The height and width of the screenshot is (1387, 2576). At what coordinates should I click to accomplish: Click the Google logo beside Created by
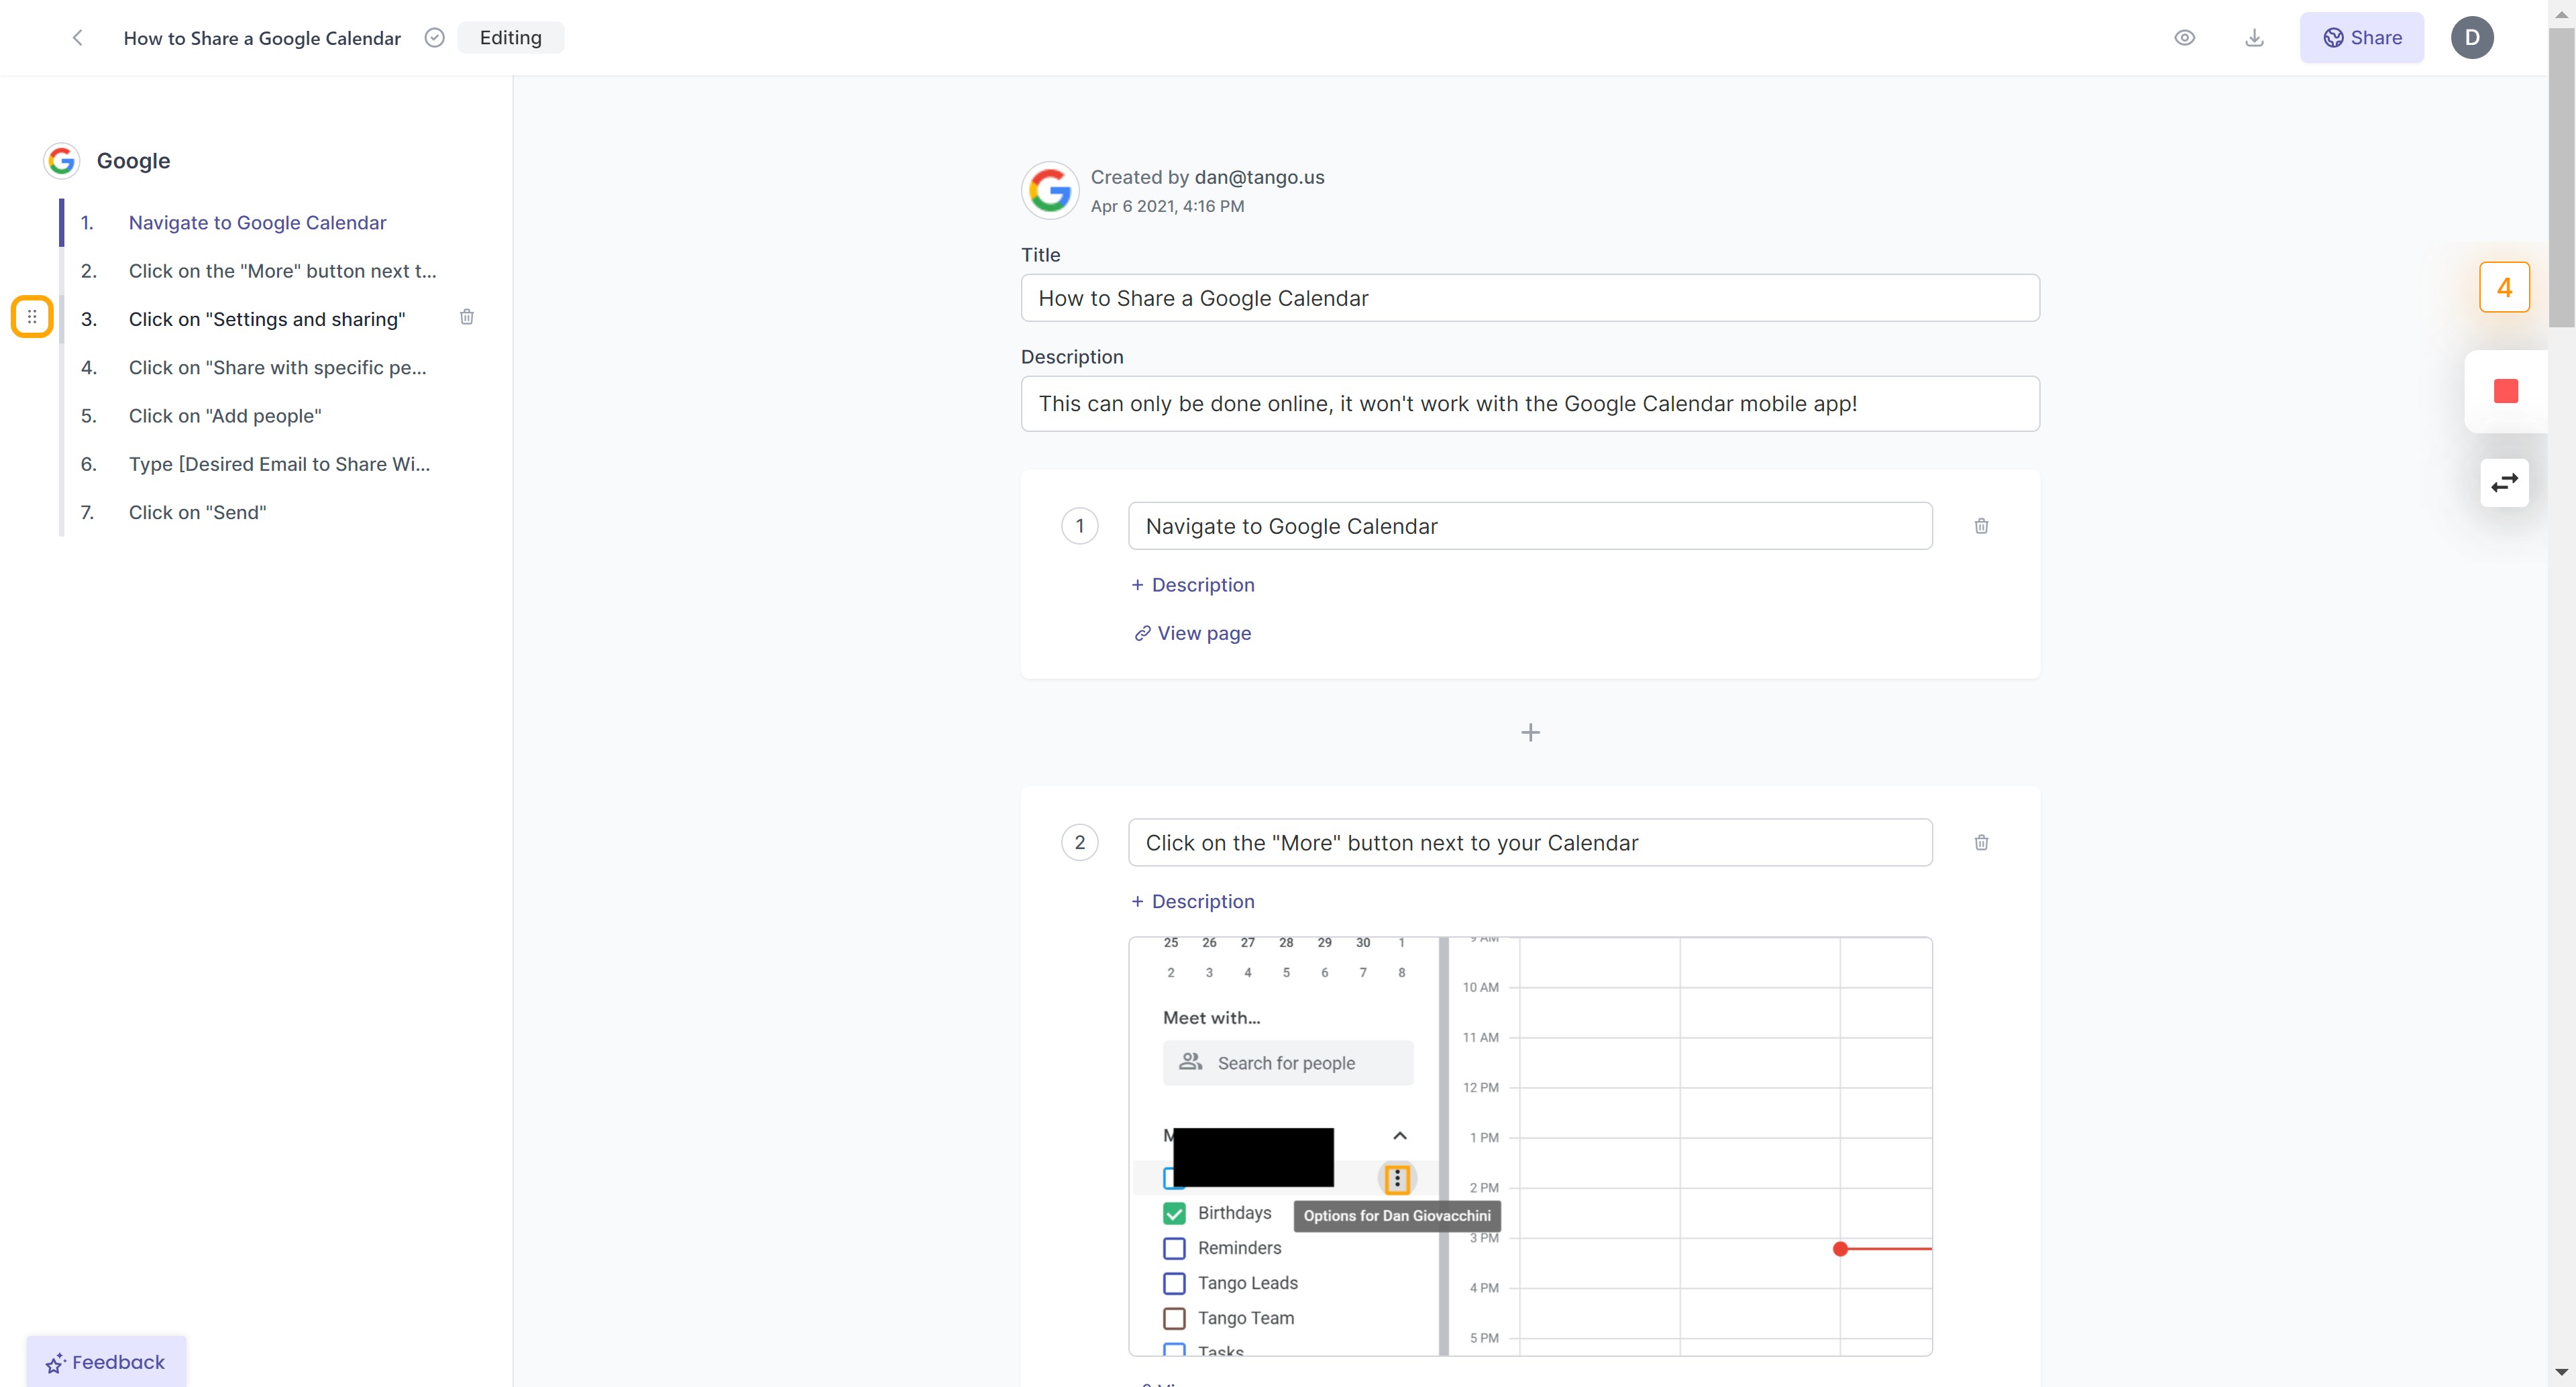1050,190
